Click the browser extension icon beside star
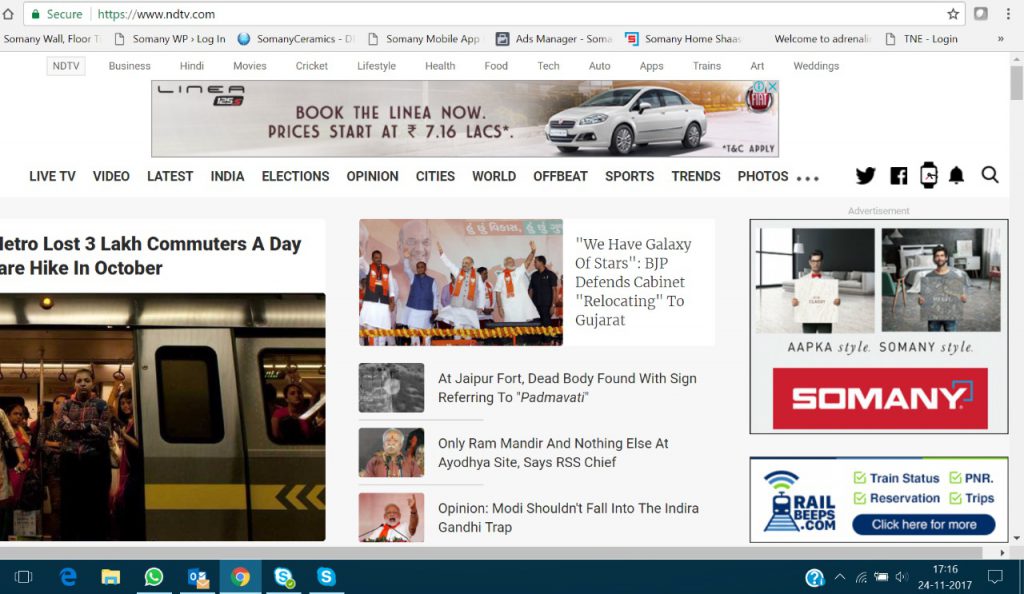Screen dimensions: 1024x594 click(x=980, y=14)
